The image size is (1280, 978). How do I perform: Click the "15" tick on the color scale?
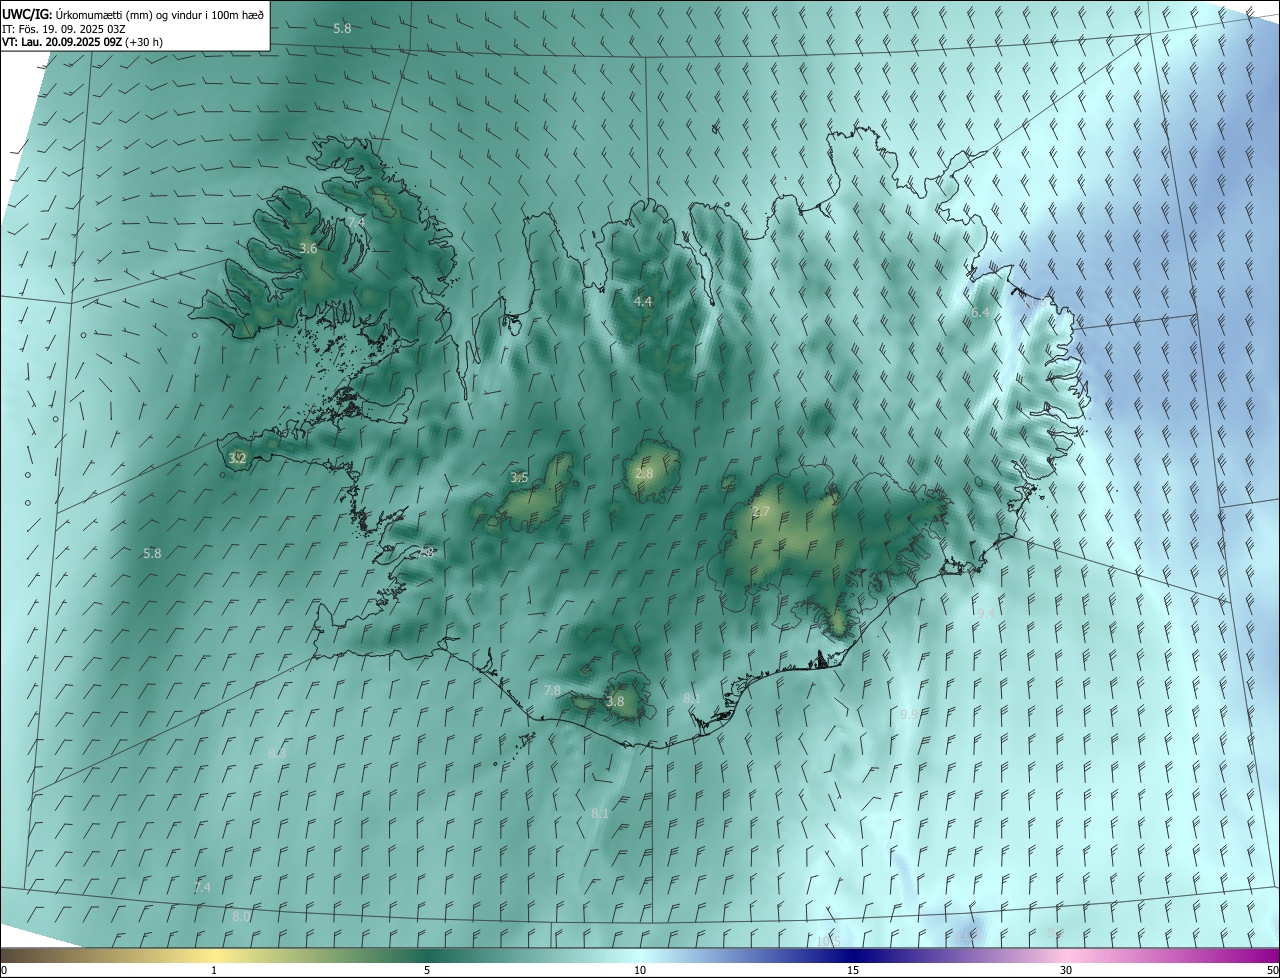[853, 970]
